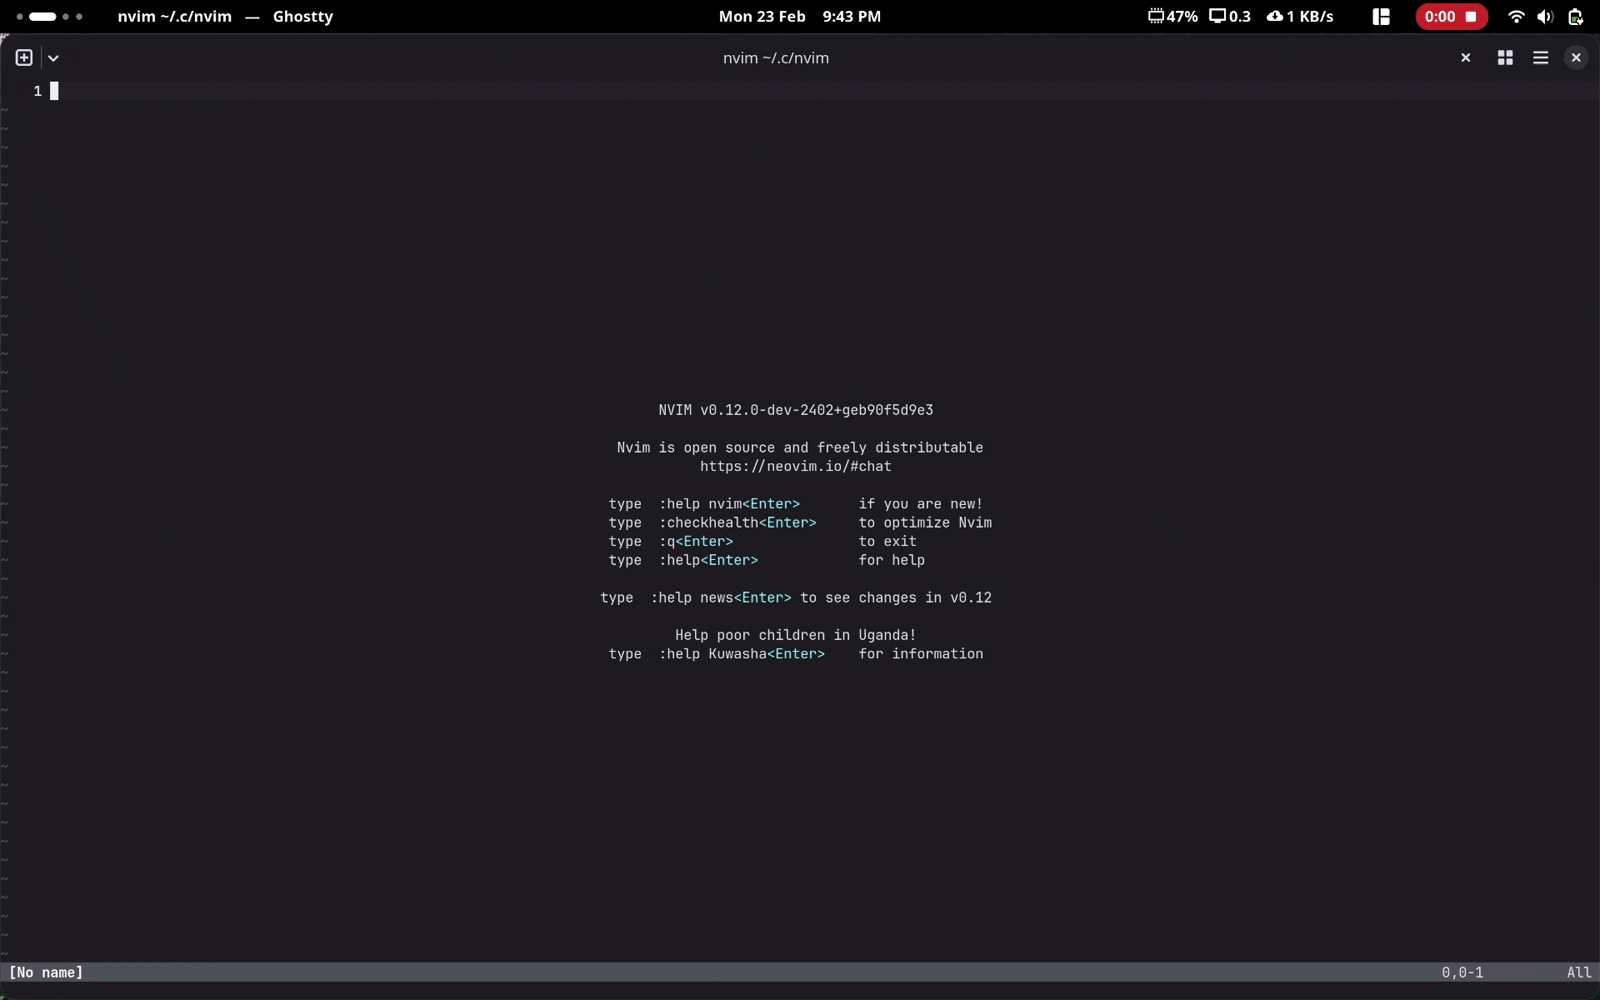Open the tab overview grid
1600x1000 pixels.
click(1505, 58)
